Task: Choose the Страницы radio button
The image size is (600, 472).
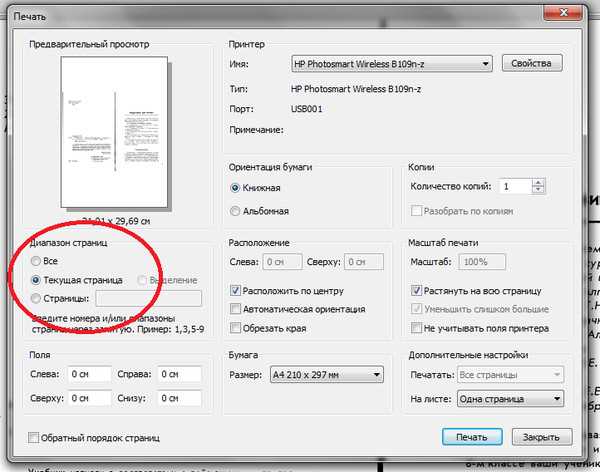Action: [36, 298]
